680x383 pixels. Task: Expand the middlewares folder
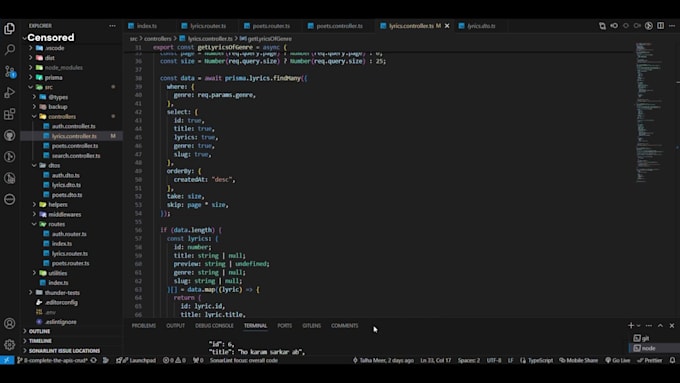click(x=65, y=214)
